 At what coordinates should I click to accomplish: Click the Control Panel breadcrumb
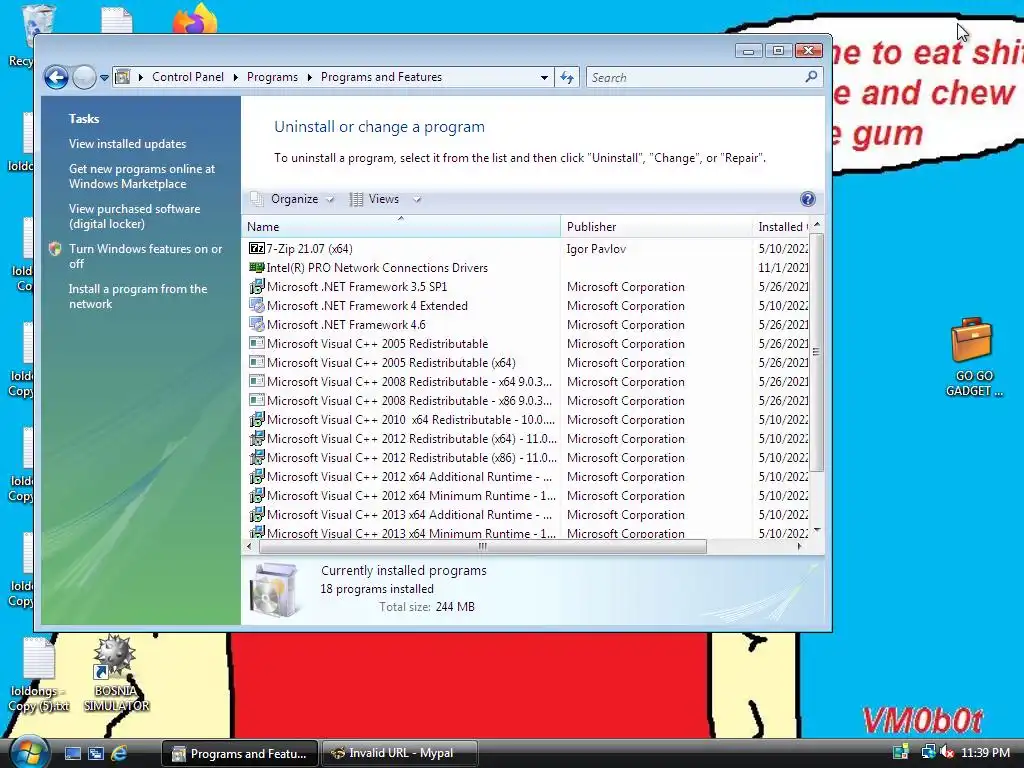(188, 77)
